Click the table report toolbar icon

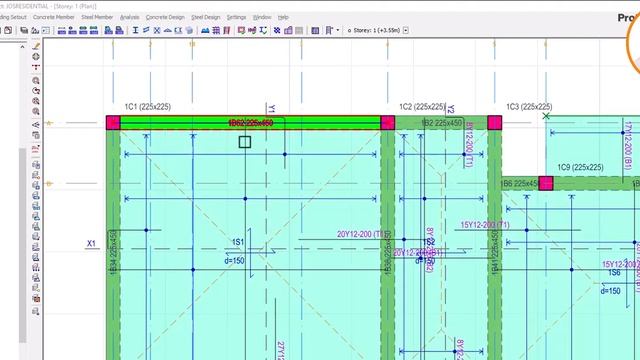point(315,30)
